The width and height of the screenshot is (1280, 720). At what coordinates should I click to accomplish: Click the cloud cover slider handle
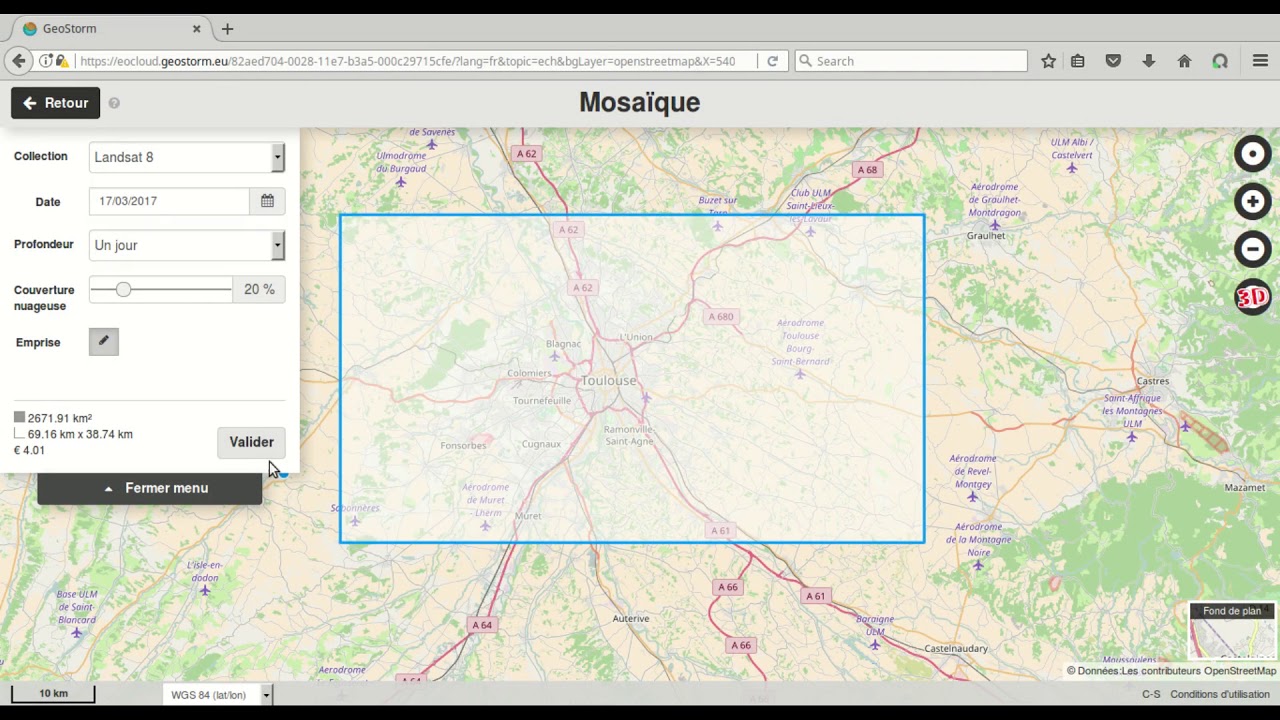pos(123,289)
